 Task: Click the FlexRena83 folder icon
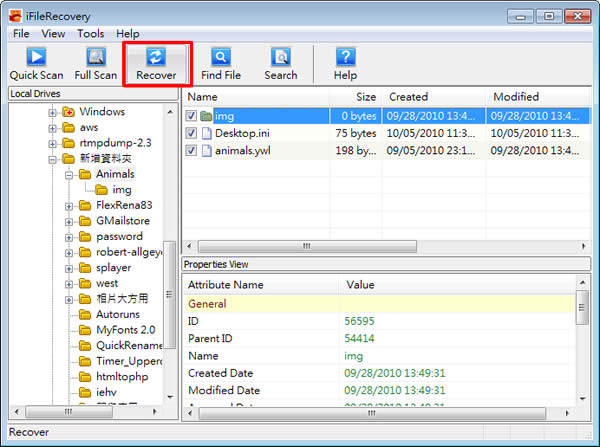coord(85,206)
